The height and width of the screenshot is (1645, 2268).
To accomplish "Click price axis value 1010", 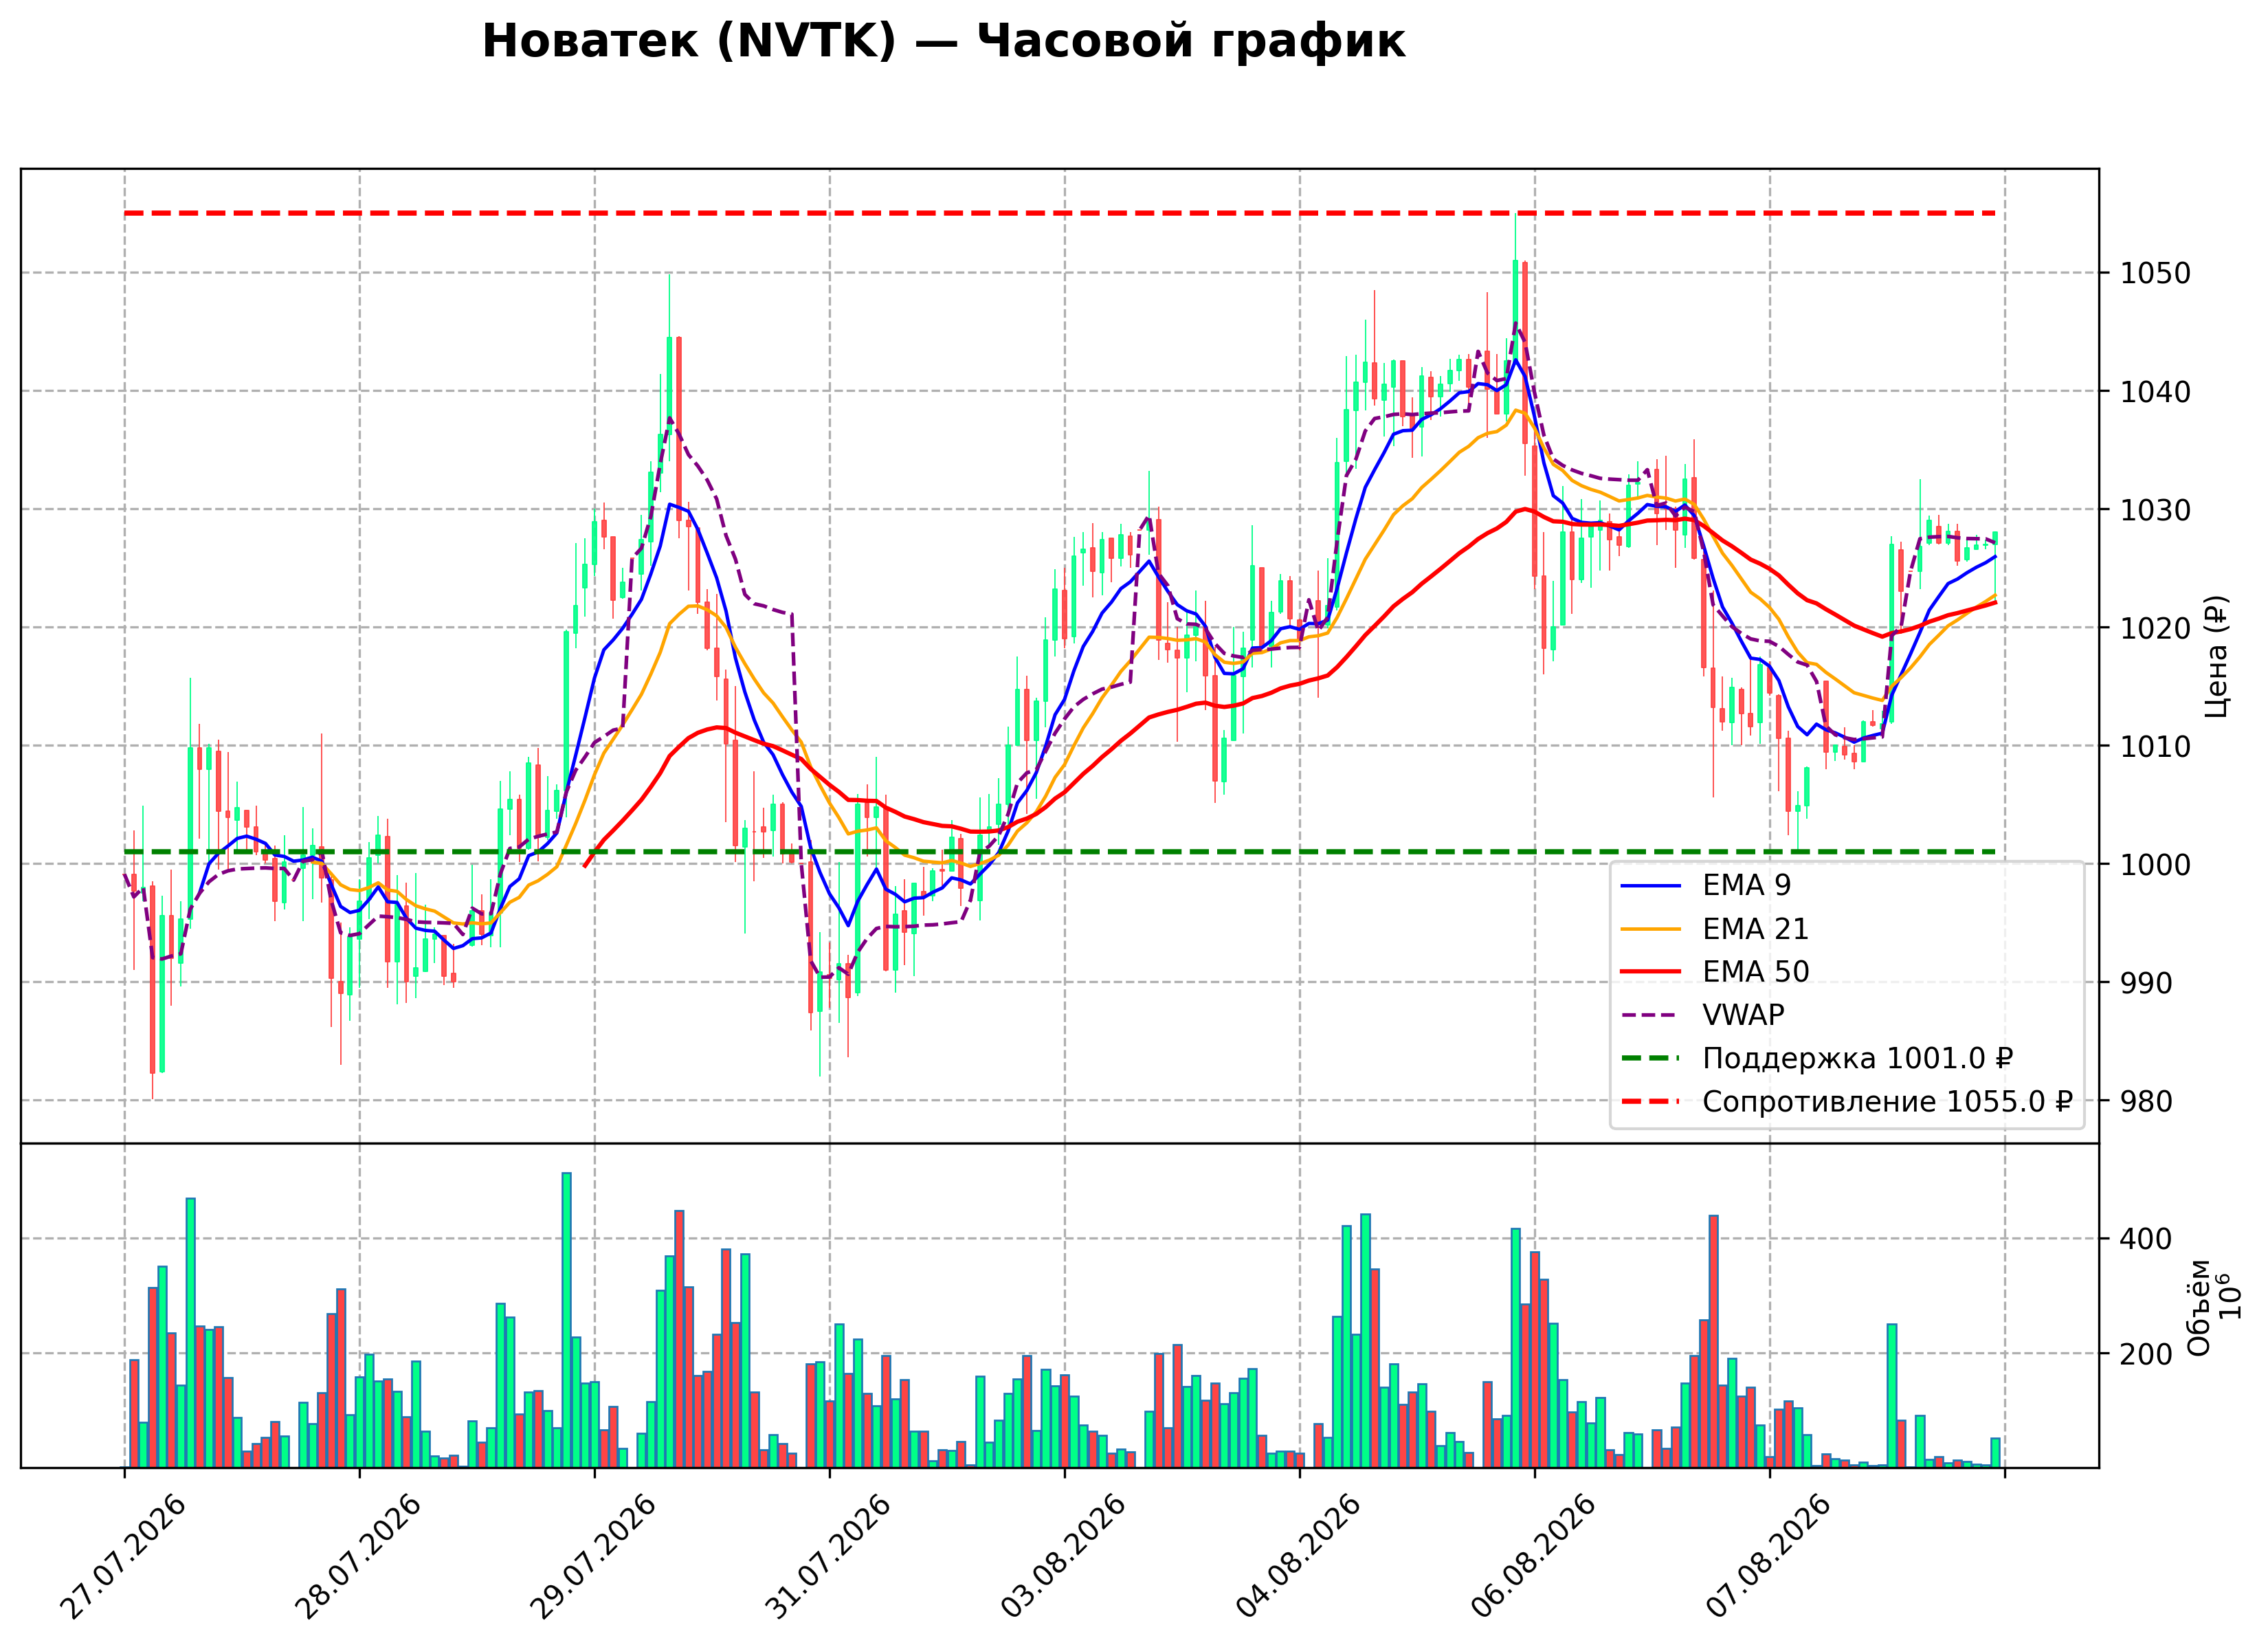I will click(2154, 746).
